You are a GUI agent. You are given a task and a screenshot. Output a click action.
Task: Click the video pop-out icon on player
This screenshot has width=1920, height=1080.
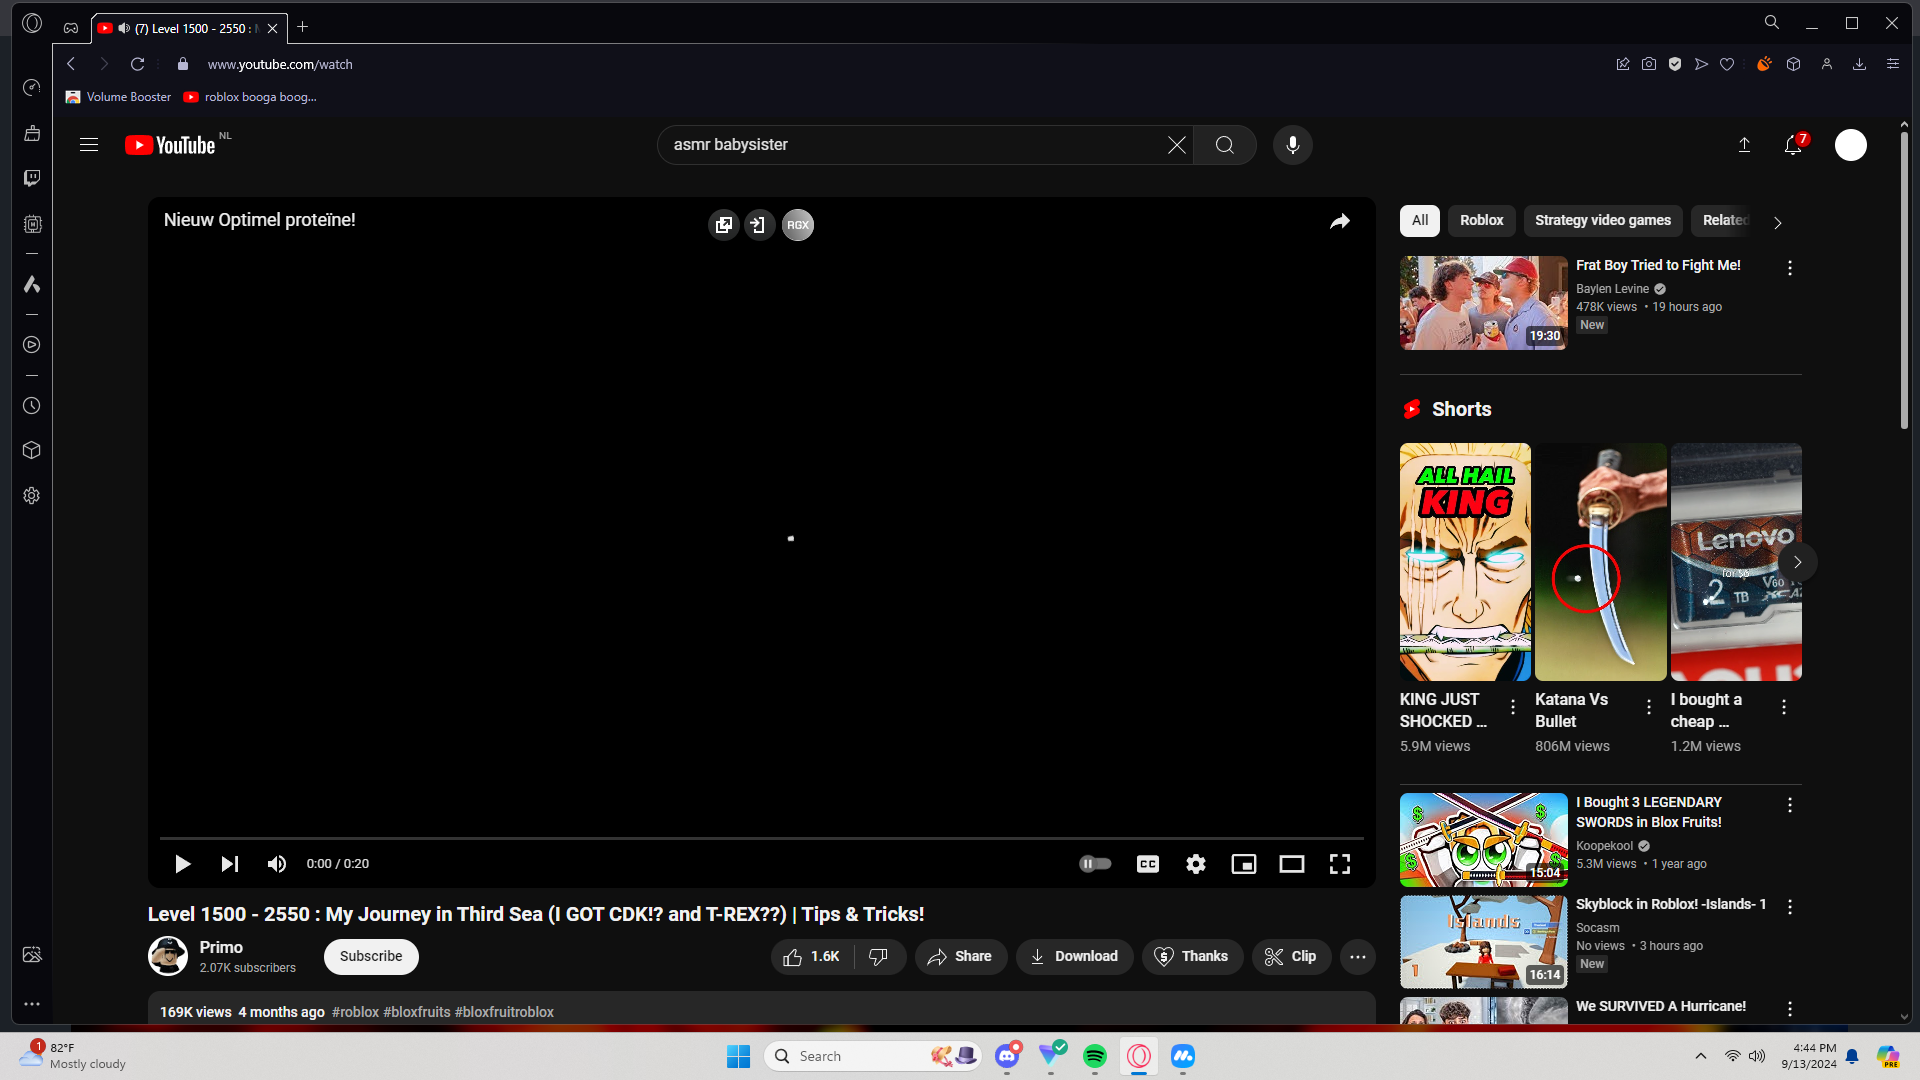[x=724, y=225]
